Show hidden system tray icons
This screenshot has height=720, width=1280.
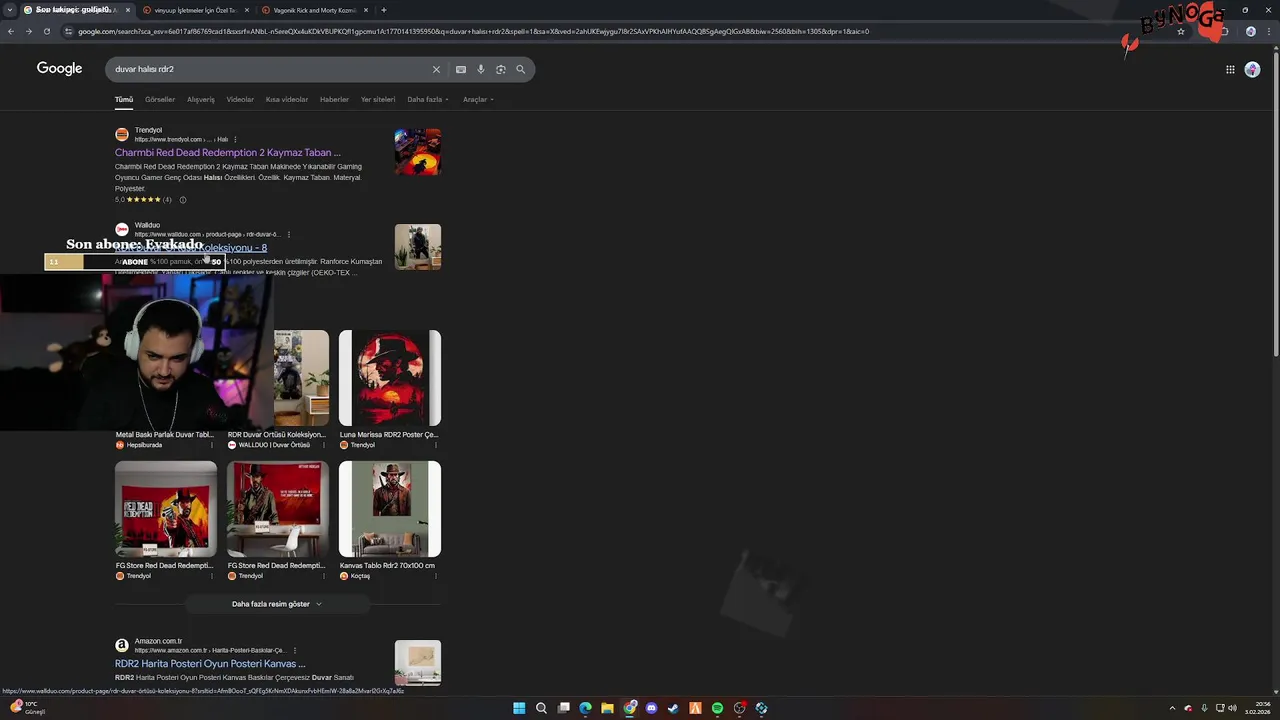click(1172, 708)
